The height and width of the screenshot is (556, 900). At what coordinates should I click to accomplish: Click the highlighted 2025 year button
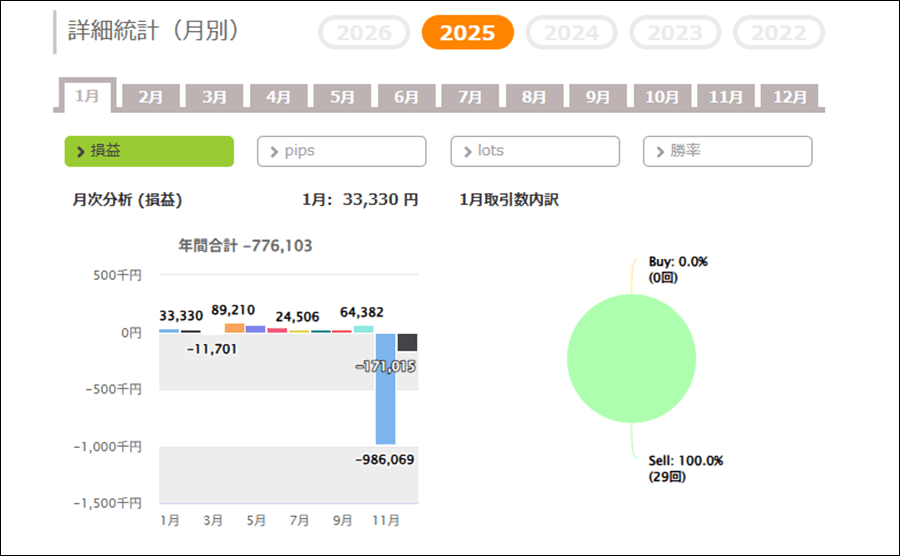467,33
